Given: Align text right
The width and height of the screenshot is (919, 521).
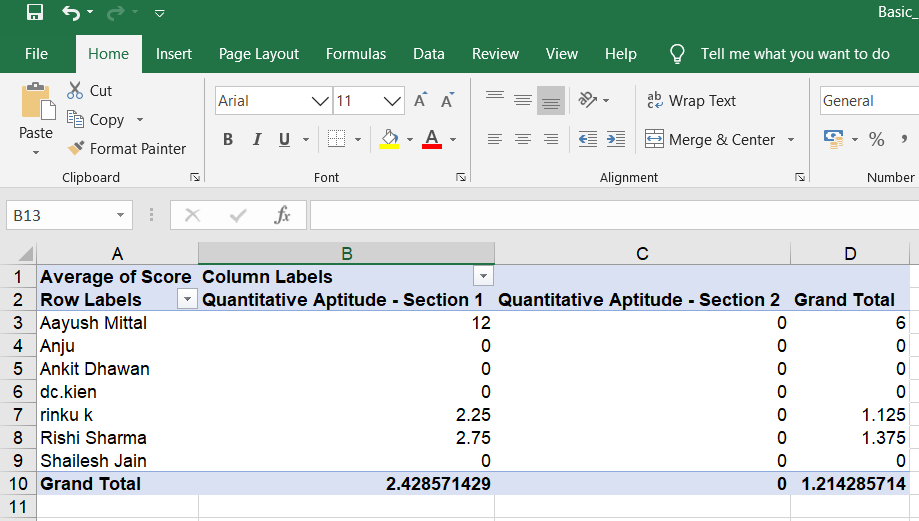Looking at the screenshot, I should pos(551,139).
